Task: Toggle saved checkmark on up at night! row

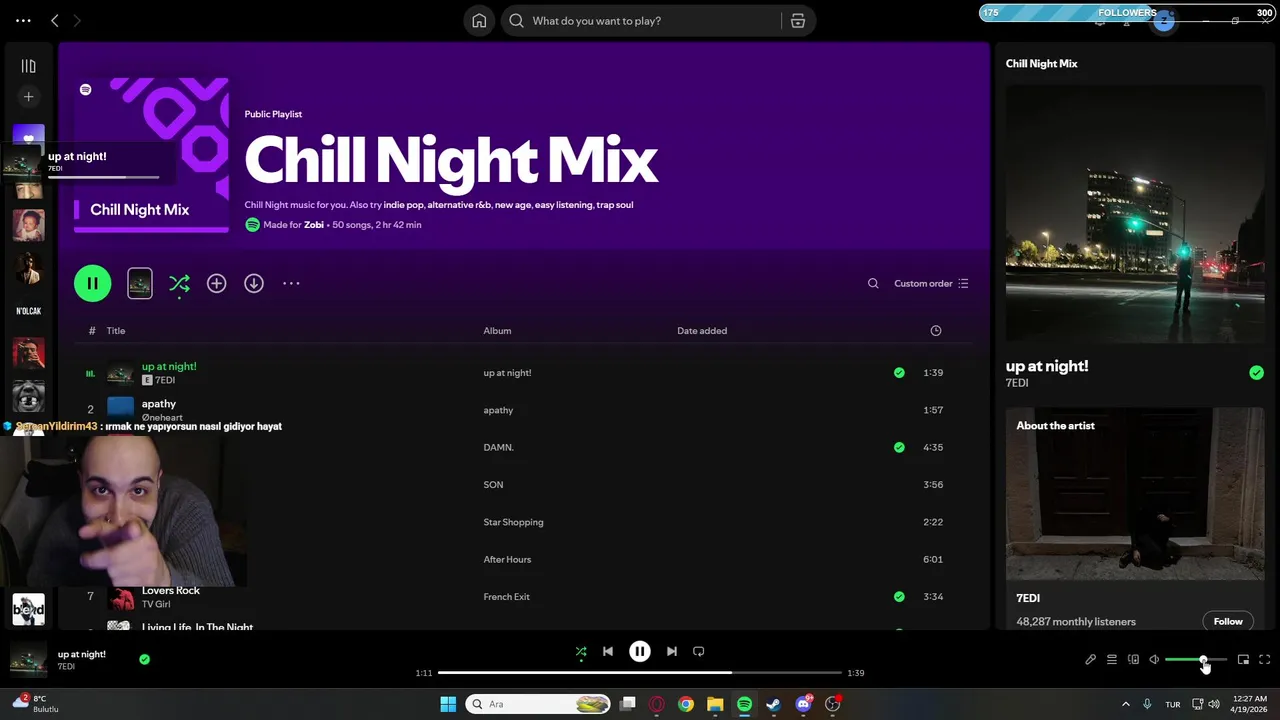Action: [899, 373]
